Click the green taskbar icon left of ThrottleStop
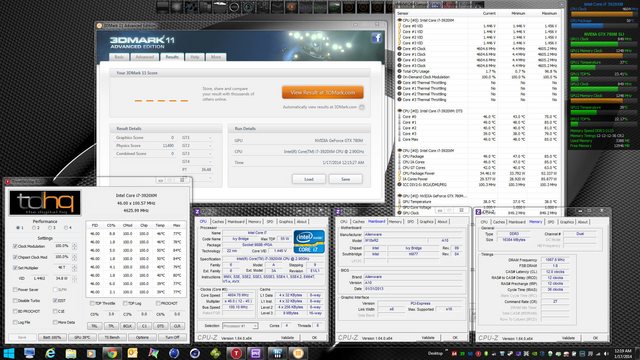Viewport: 640px width, 360px height. click(x=215, y=353)
